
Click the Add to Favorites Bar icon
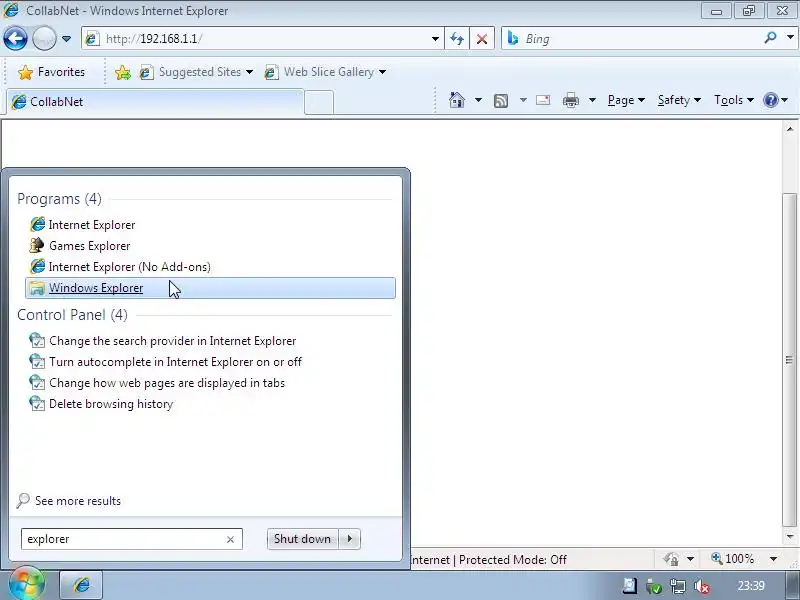(122, 72)
